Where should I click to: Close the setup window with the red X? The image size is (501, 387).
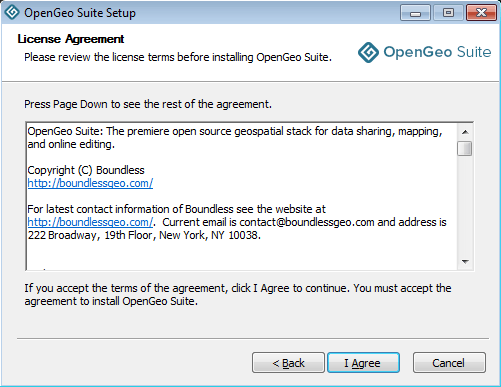(x=481, y=13)
